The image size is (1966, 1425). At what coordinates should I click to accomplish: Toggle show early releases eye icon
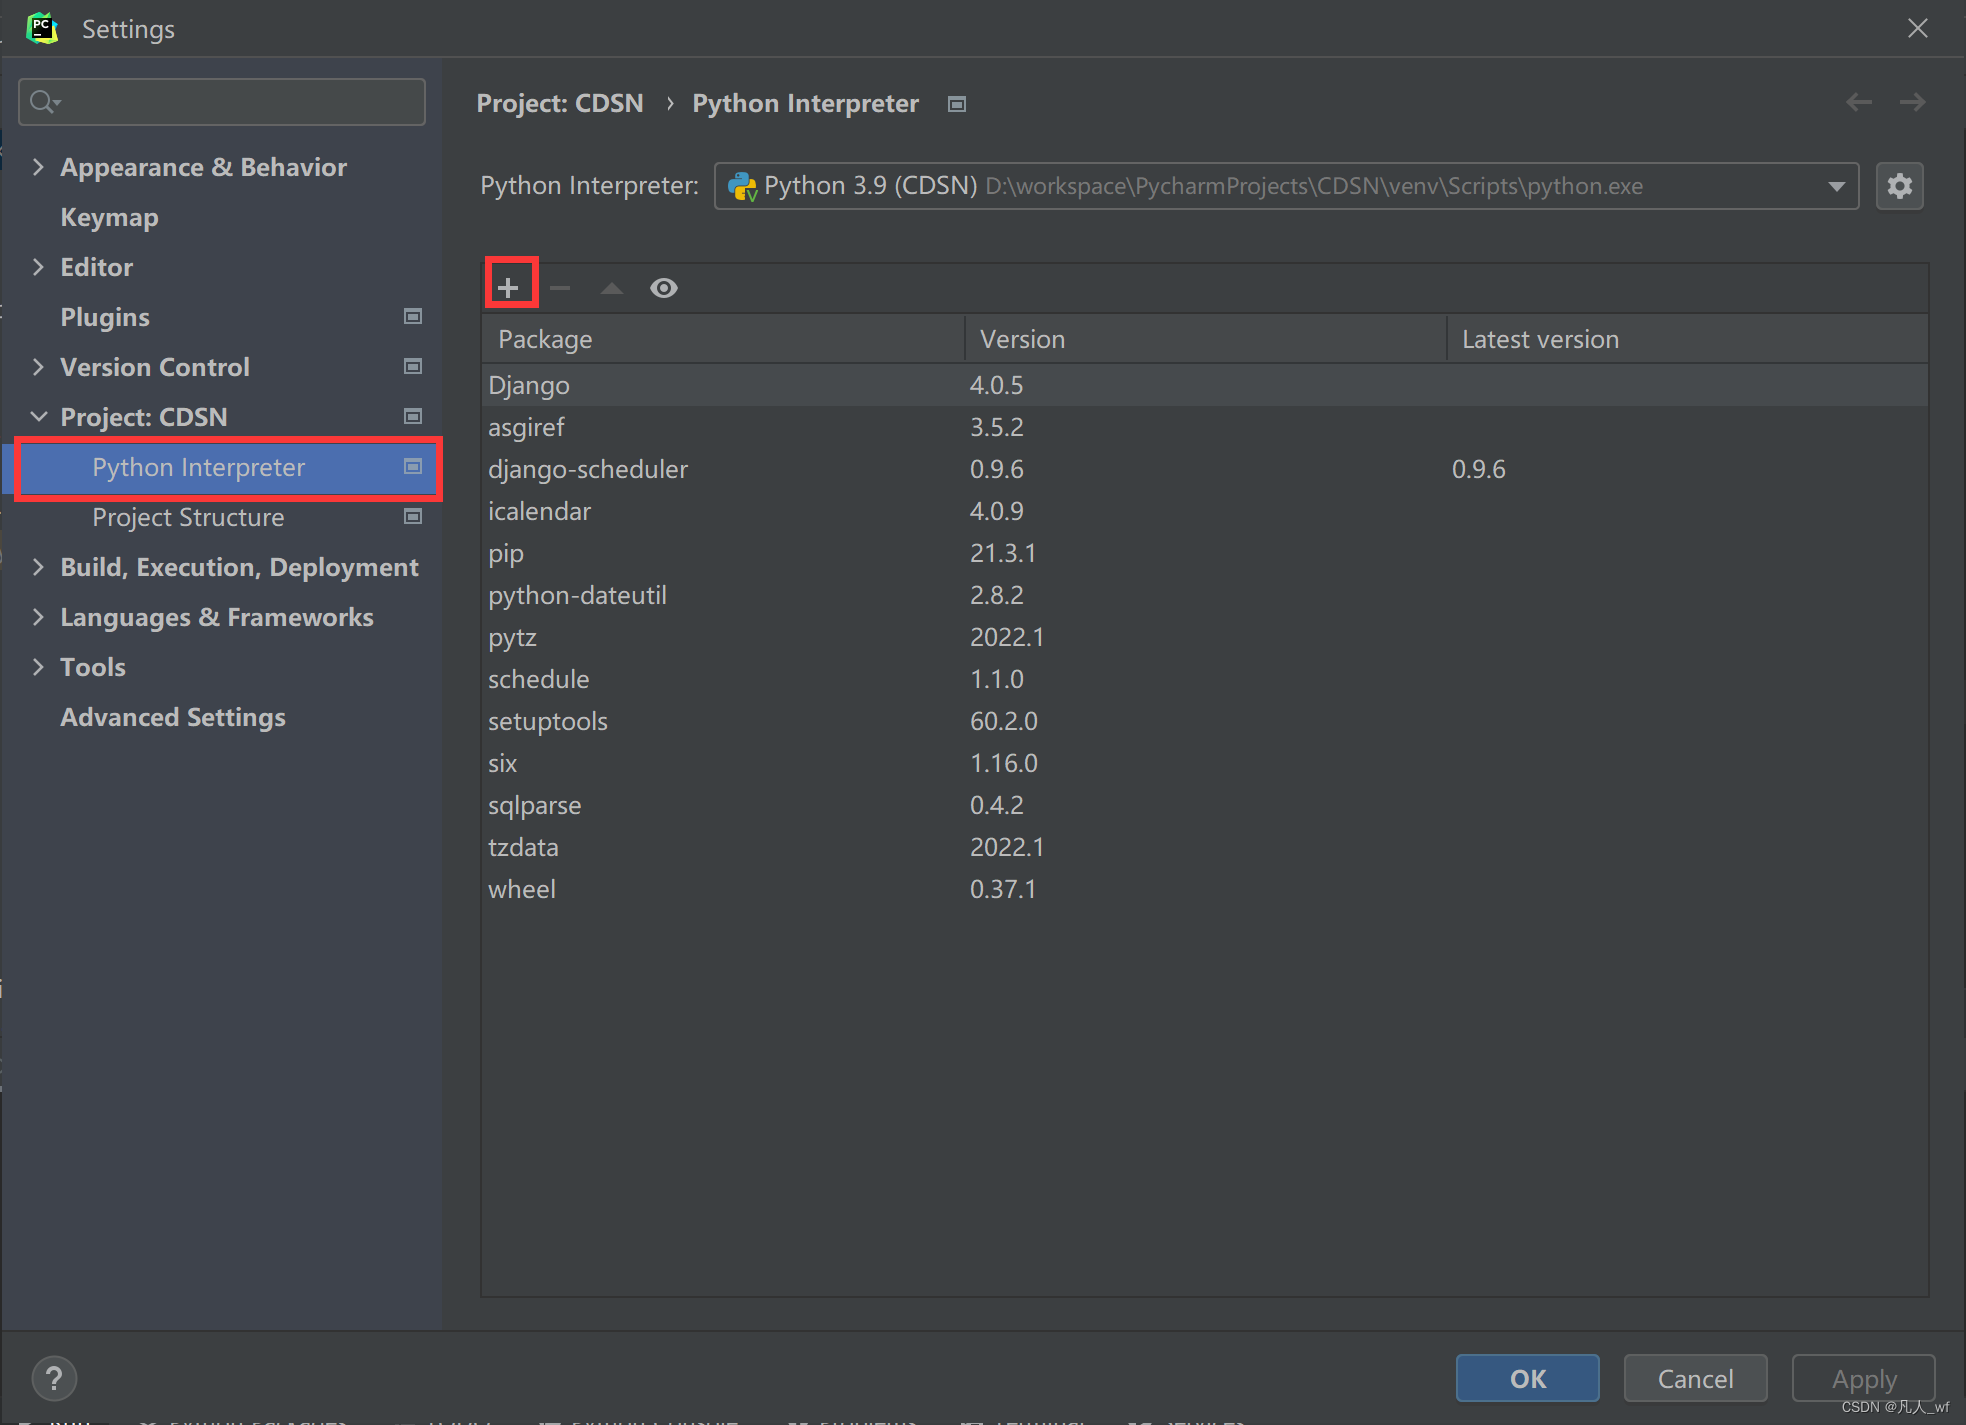(x=664, y=288)
